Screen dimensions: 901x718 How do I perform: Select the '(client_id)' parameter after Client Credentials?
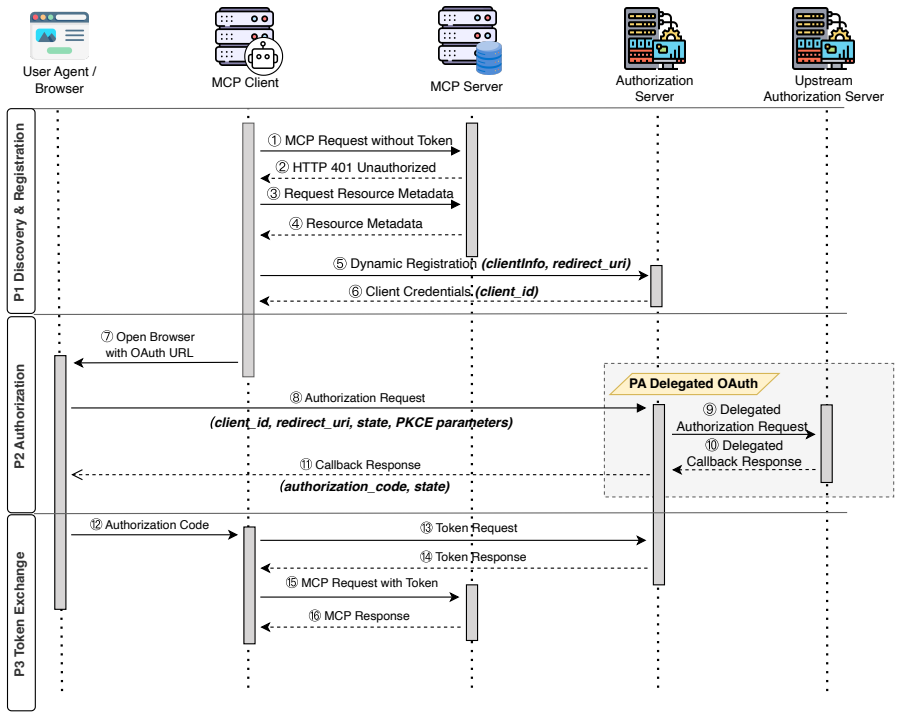(x=507, y=292)
